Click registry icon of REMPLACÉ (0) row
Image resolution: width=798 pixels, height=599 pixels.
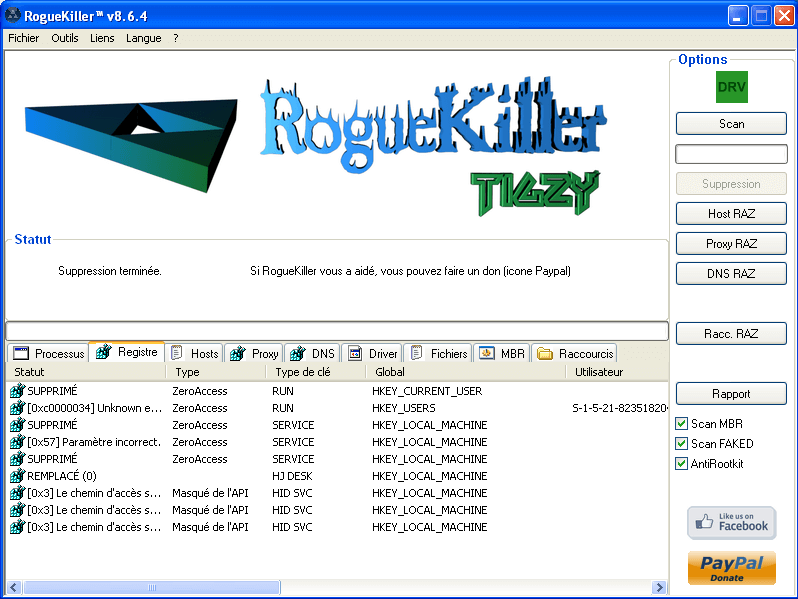17,476
